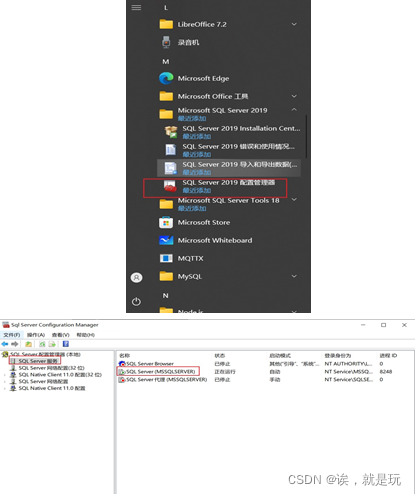The image size is (416, 496).
Task: Click the SQL Server 代理 (MSSQLSERVER) service icon
Action: (122, 380)
